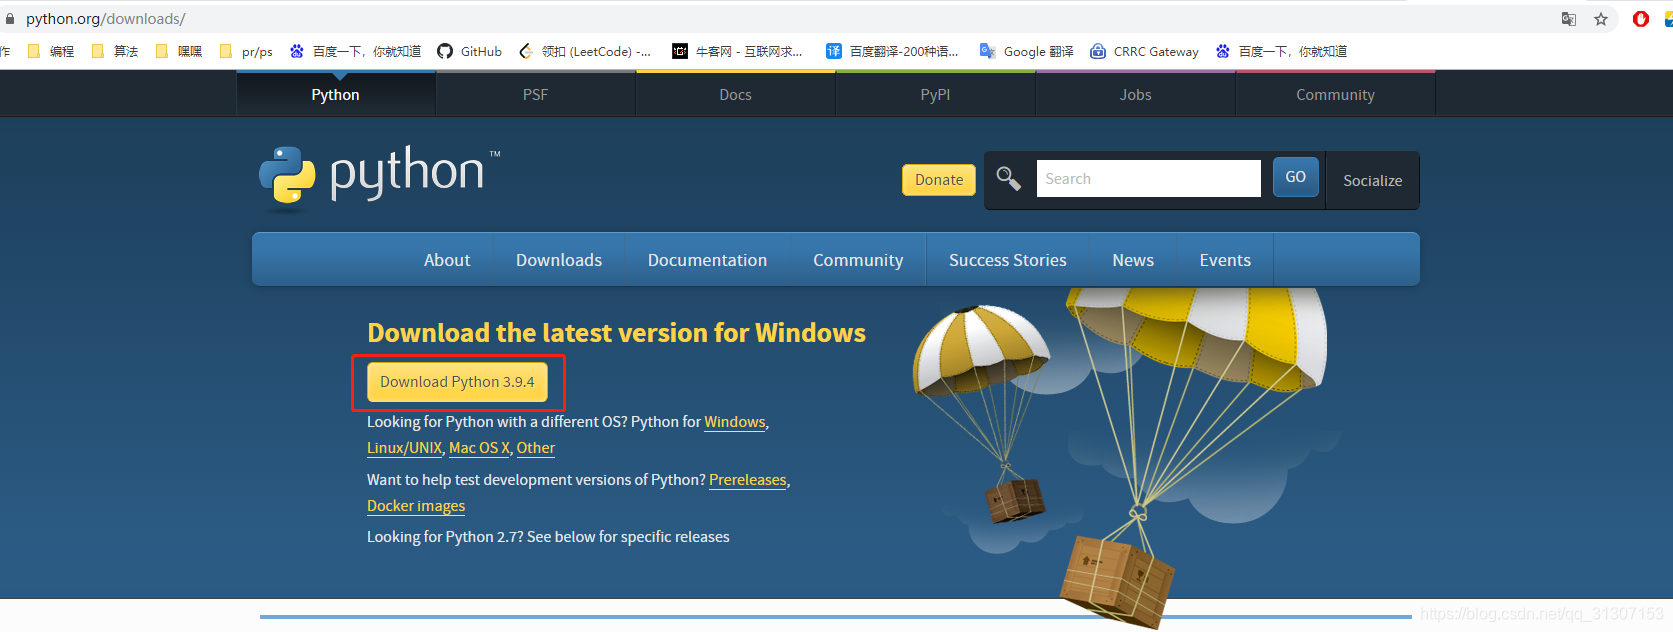
Task: Open the 牛客网 bookmark
Action: tap(737, 51)
